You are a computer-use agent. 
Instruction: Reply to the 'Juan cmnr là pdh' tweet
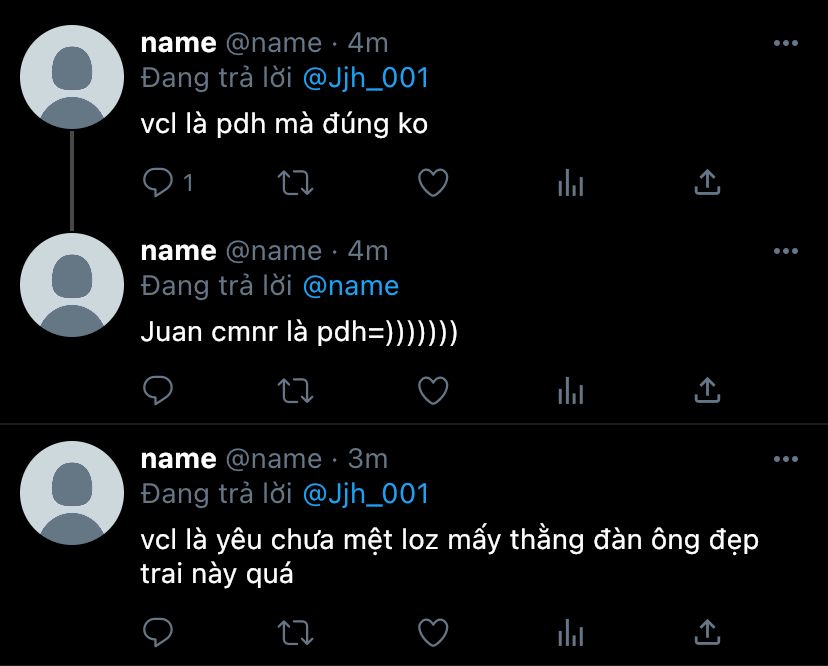click(158, 391)
